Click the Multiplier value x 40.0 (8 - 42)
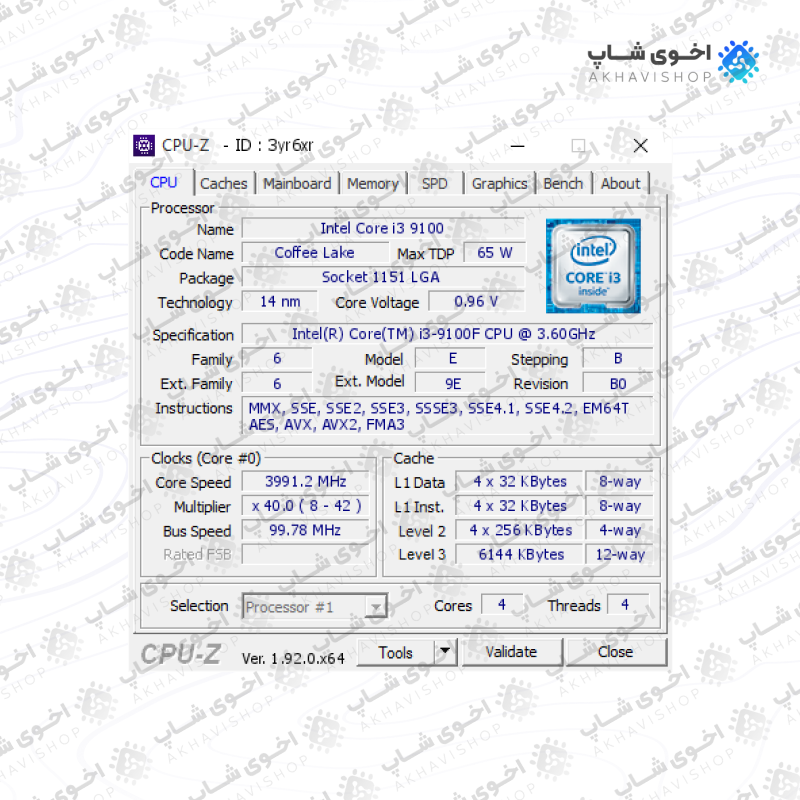 tap(306, 506)
